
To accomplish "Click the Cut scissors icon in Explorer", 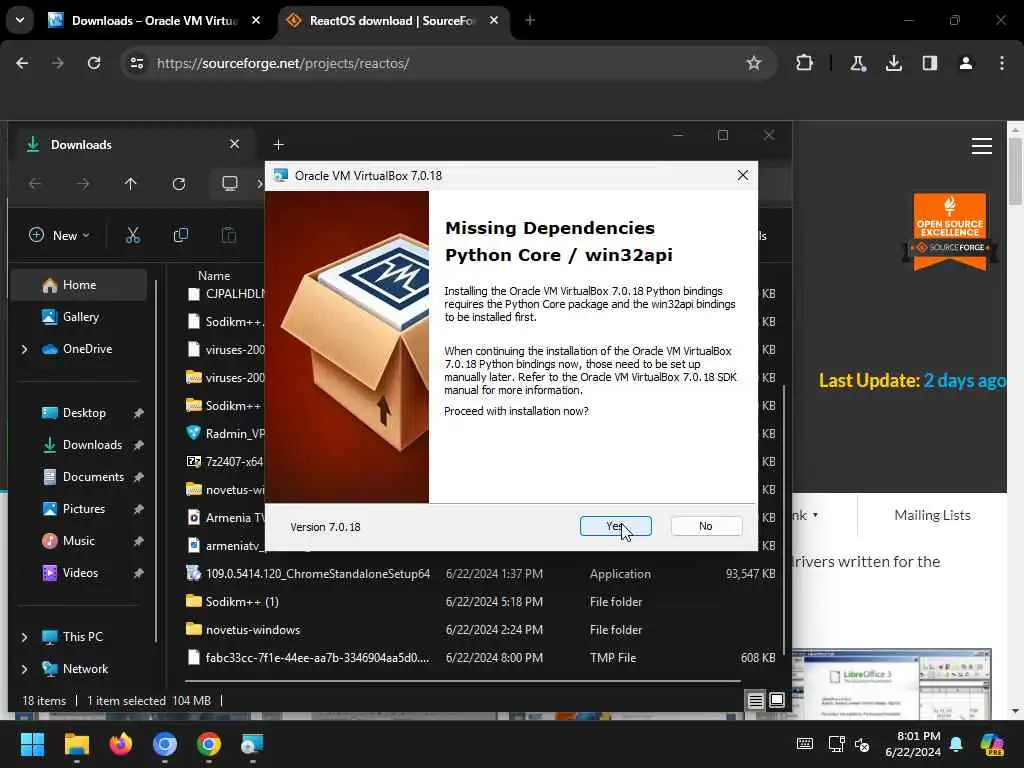I will point(133,236).
